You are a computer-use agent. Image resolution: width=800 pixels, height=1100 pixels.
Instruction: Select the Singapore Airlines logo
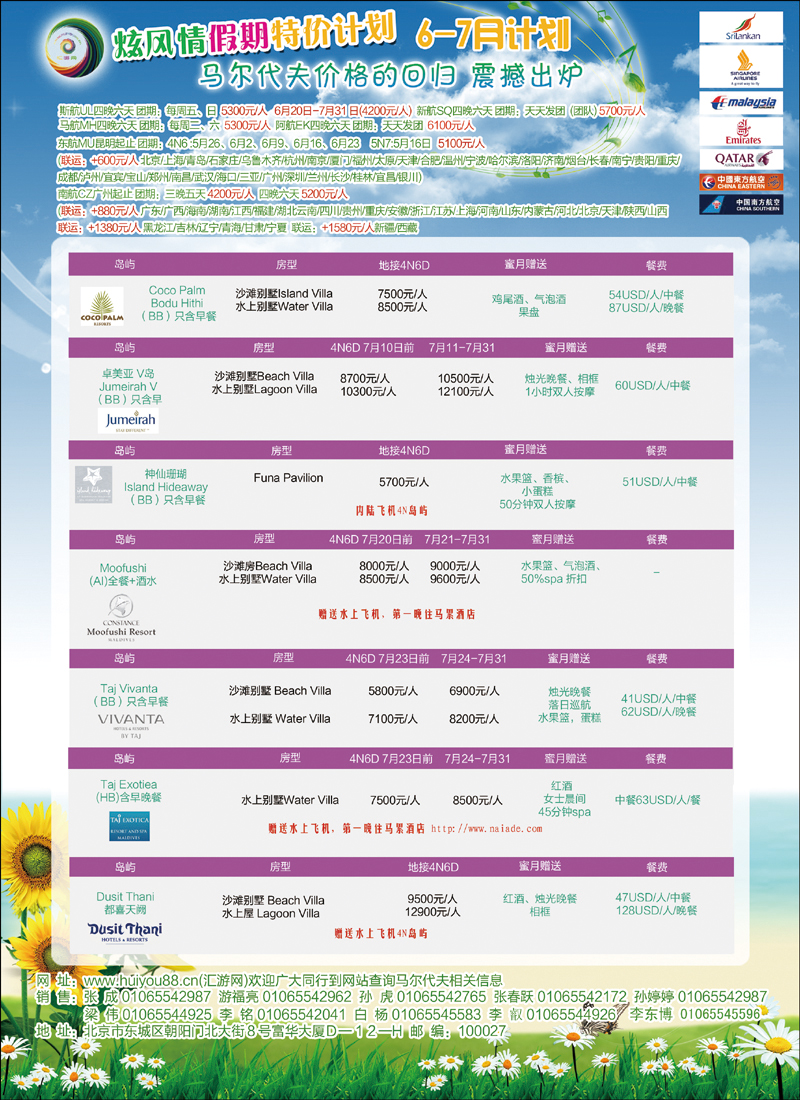[x=741, y=68]
